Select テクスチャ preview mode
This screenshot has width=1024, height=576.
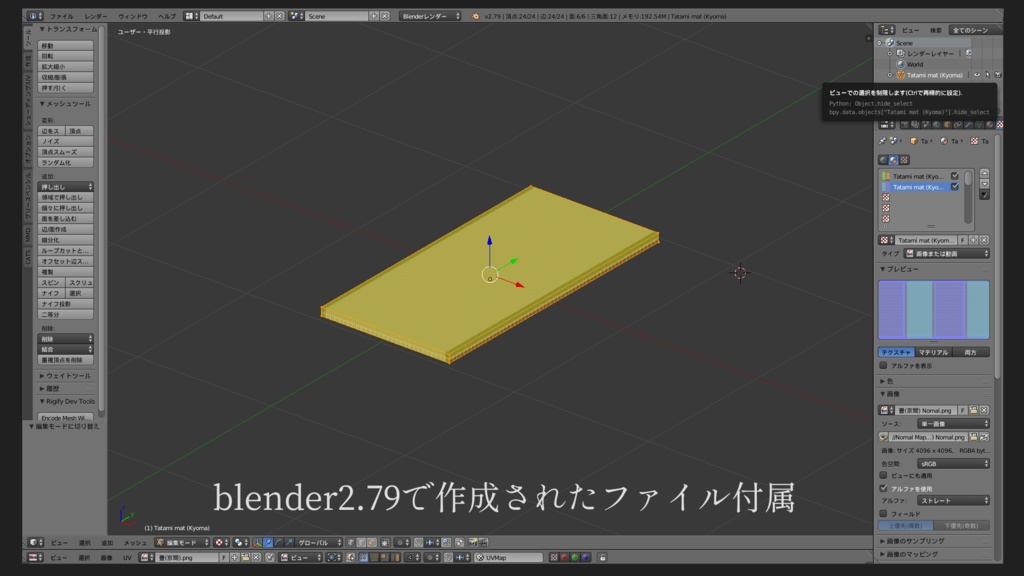(896, 352)
